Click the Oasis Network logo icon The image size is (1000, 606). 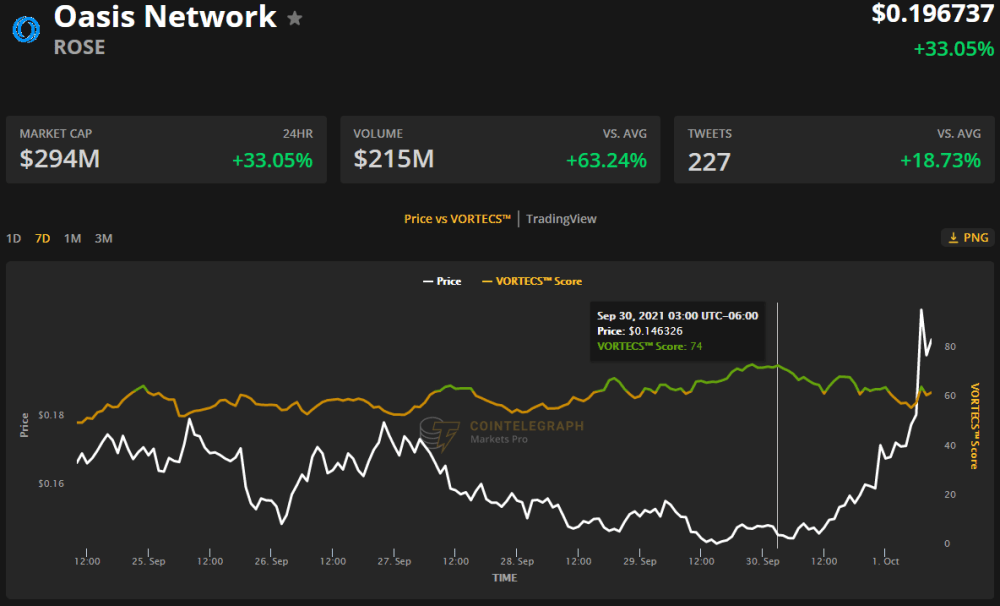point(26,29)
